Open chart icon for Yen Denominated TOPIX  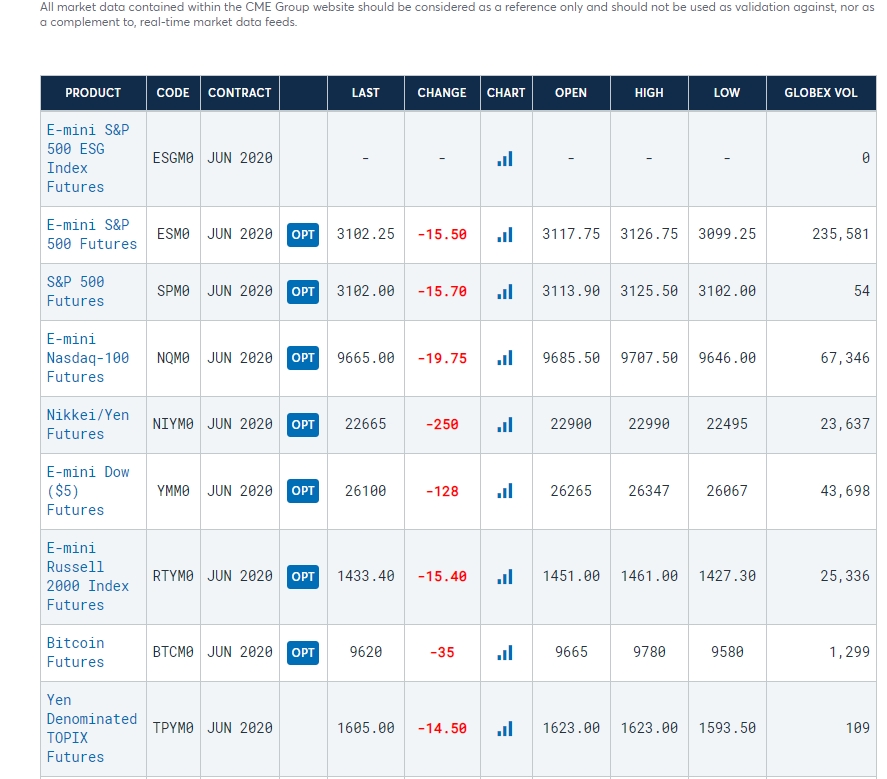tap(505, 728)
